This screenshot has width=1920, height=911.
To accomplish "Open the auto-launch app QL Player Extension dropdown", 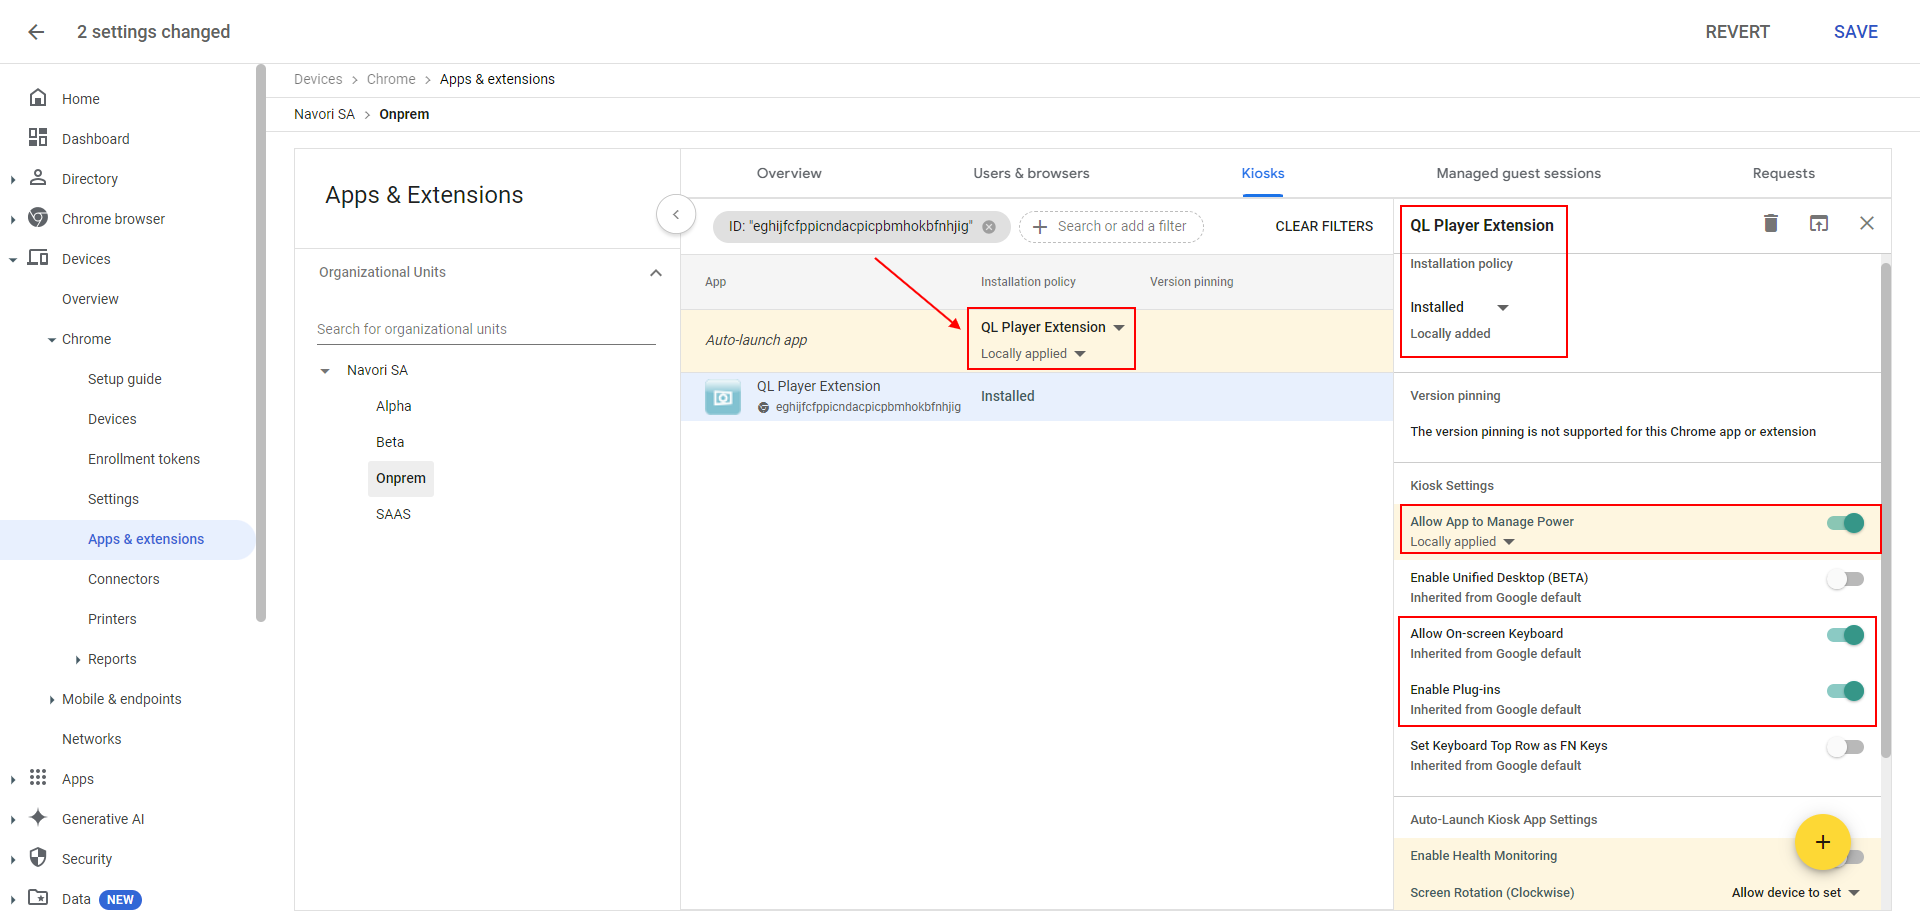I will coord(1052,327).
